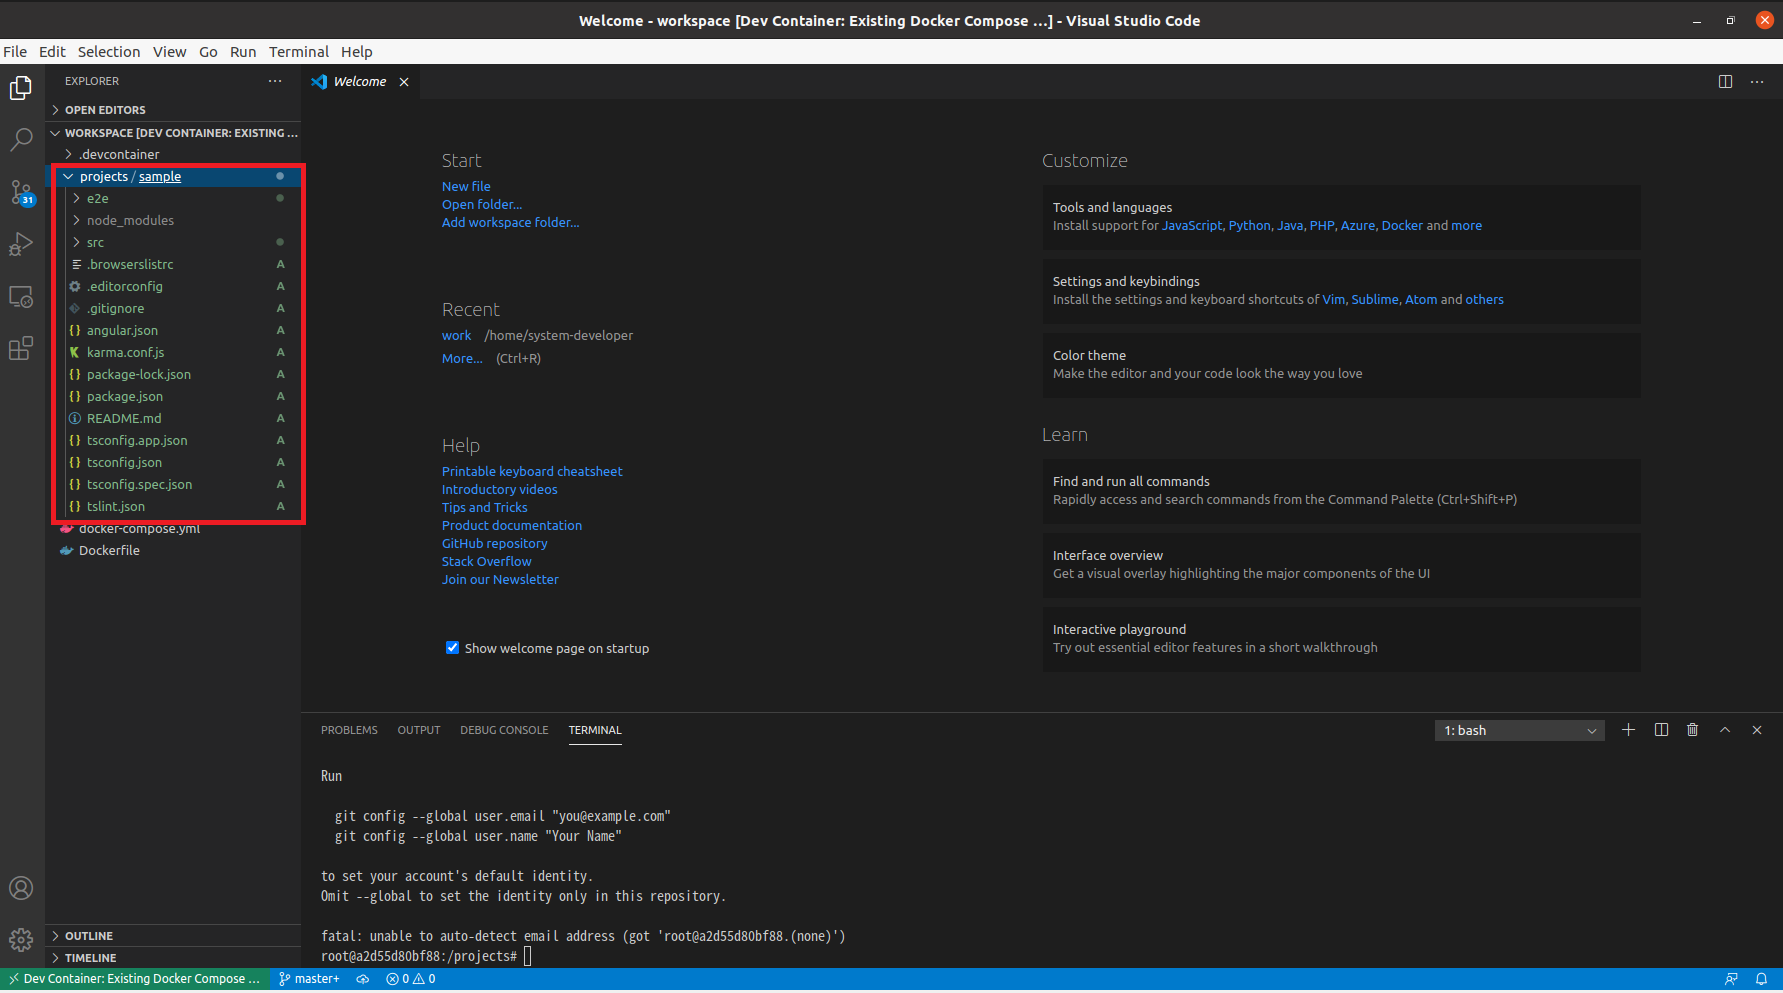Screen dimensions: 1783x993
Task: Open the Extensions view
Action: (21, 348)
